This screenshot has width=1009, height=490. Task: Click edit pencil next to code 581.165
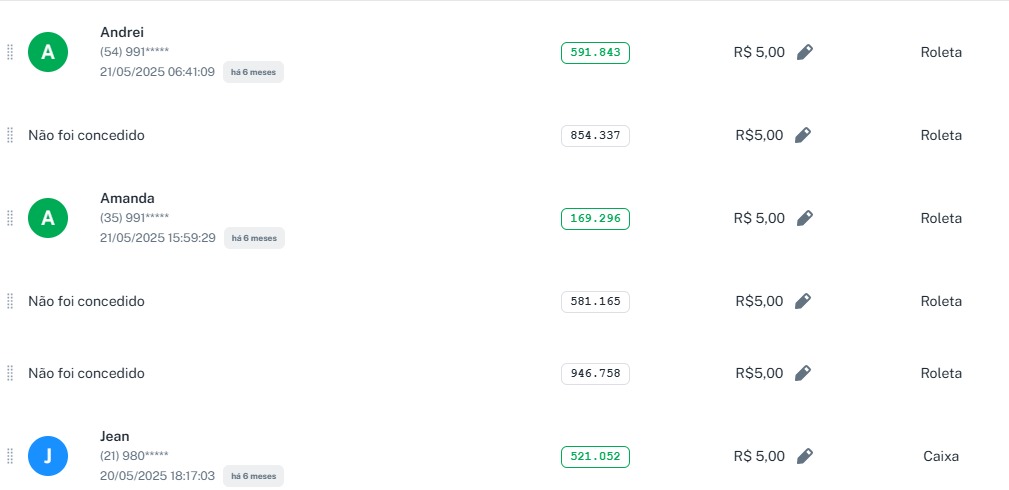click(x=803, y=301)
